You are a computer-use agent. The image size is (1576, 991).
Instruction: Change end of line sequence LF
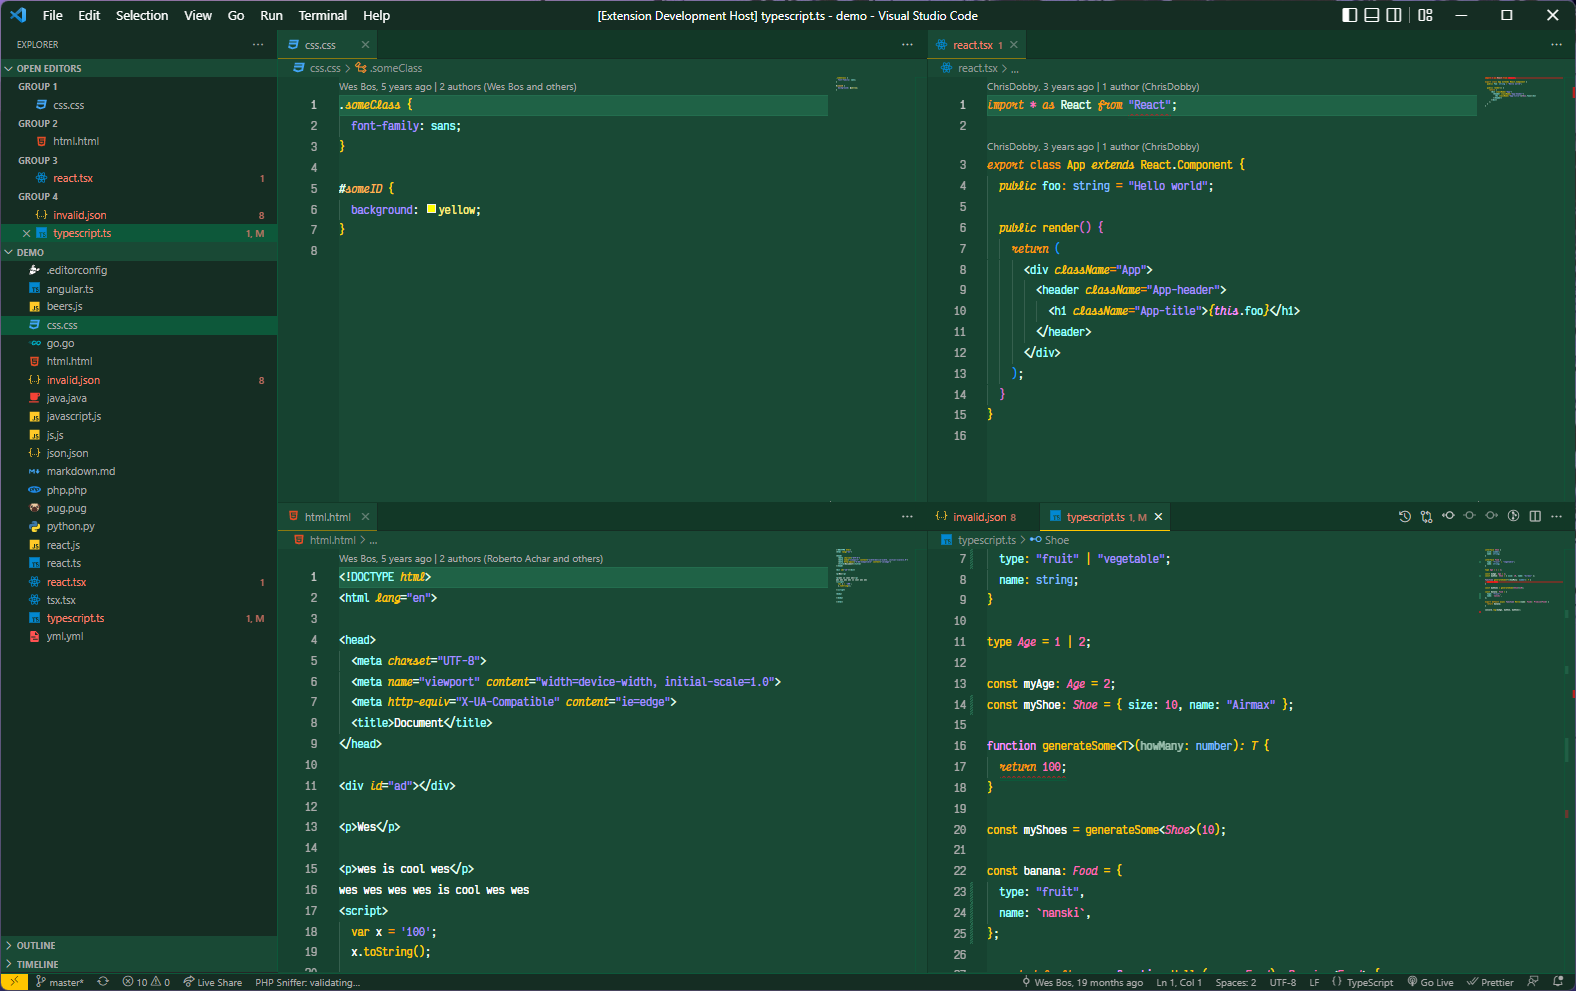1314,982
